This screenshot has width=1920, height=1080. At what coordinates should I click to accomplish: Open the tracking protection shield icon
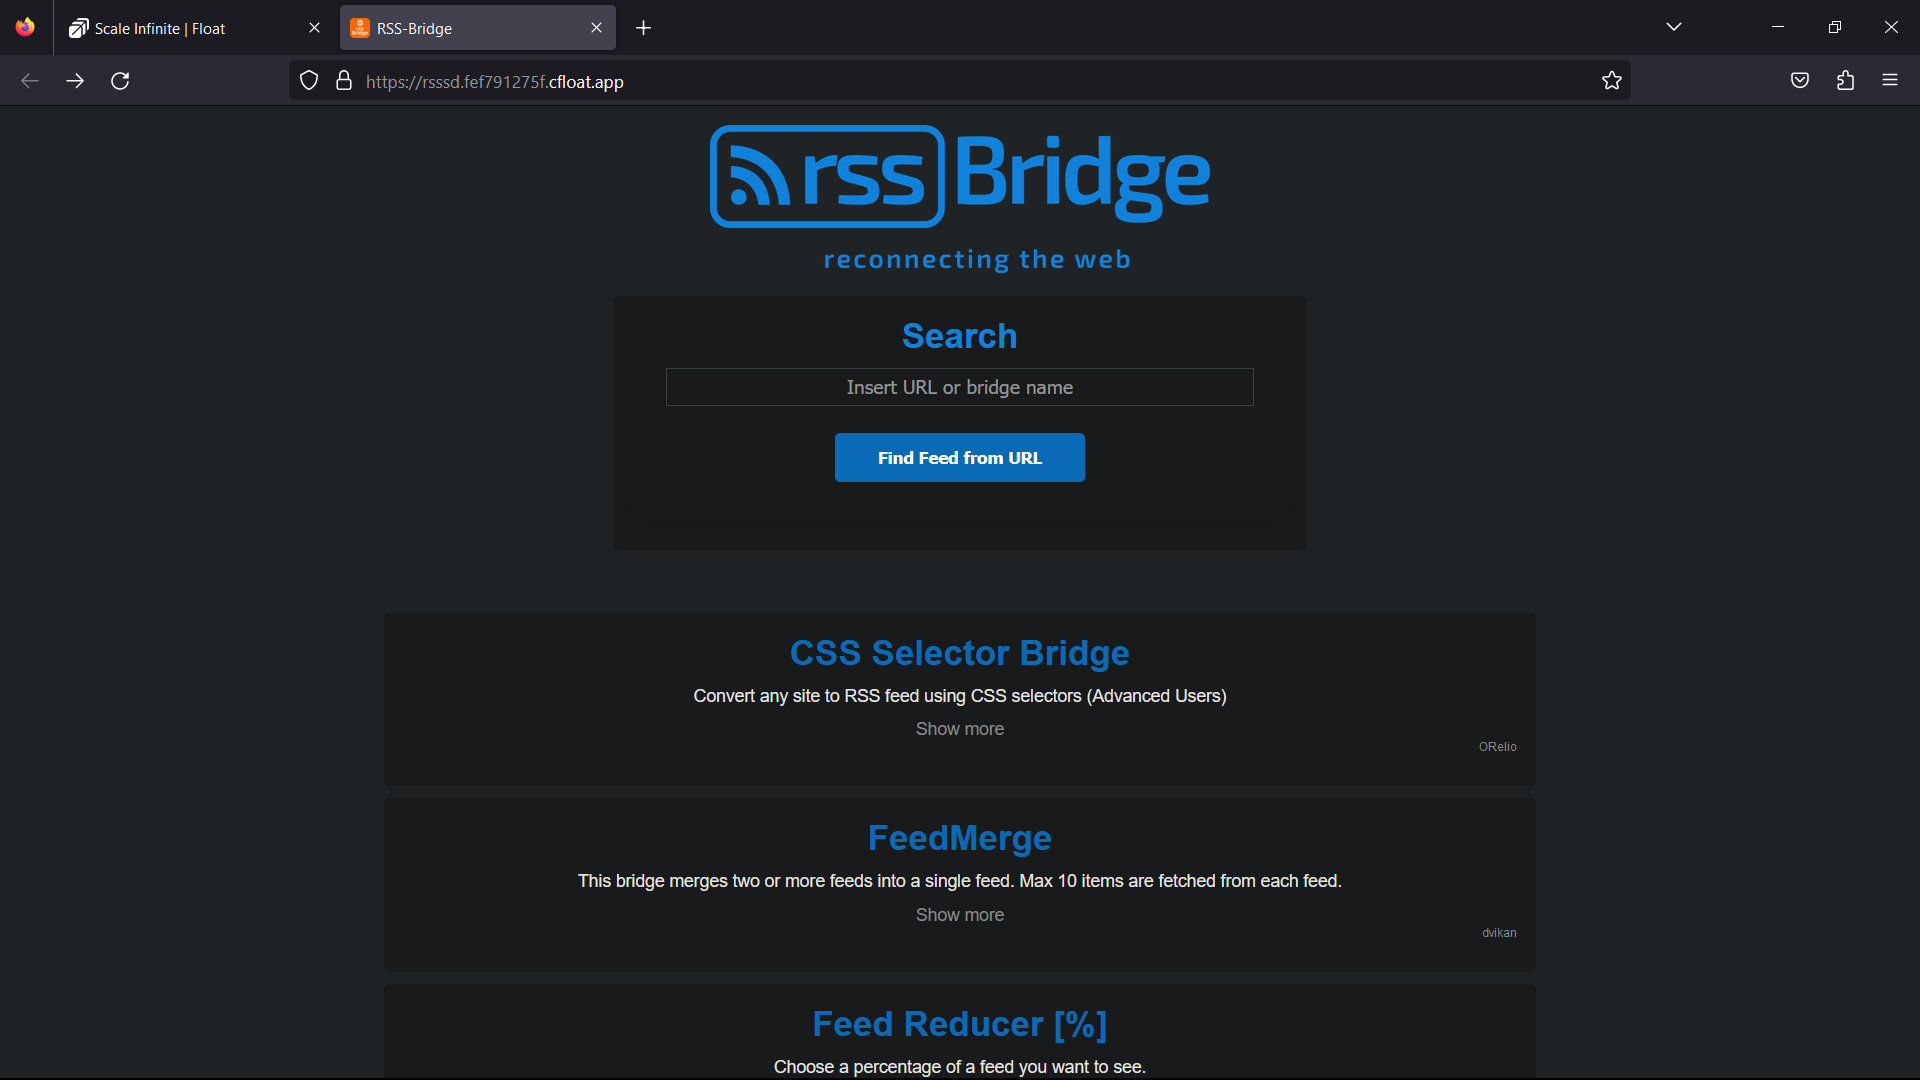coord(309,81)
